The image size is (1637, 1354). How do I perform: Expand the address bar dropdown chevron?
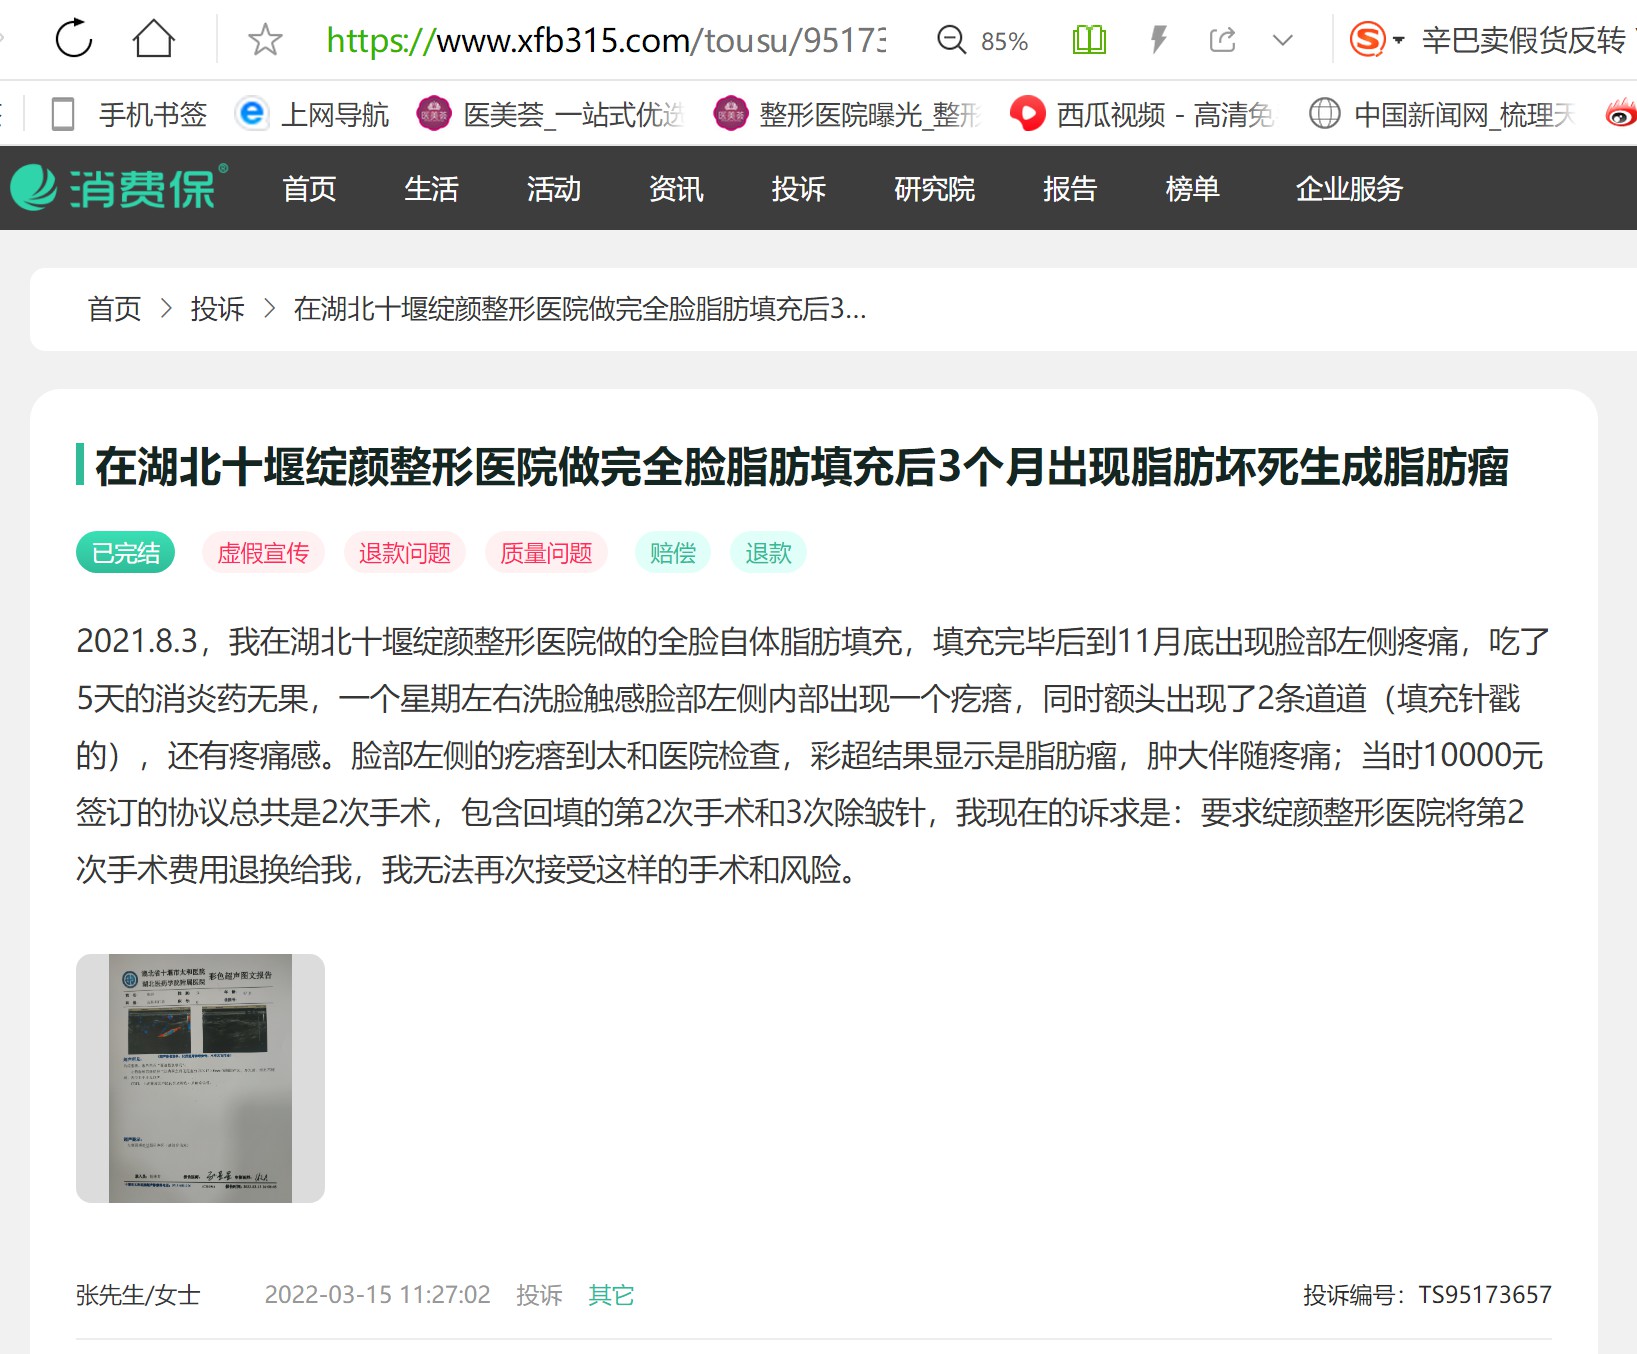1283,41
